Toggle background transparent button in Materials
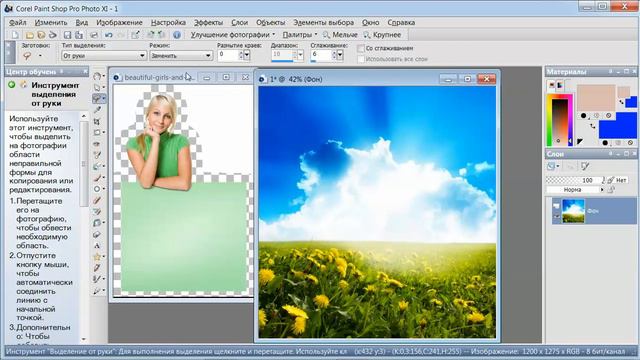 click(x=631, y=143)
